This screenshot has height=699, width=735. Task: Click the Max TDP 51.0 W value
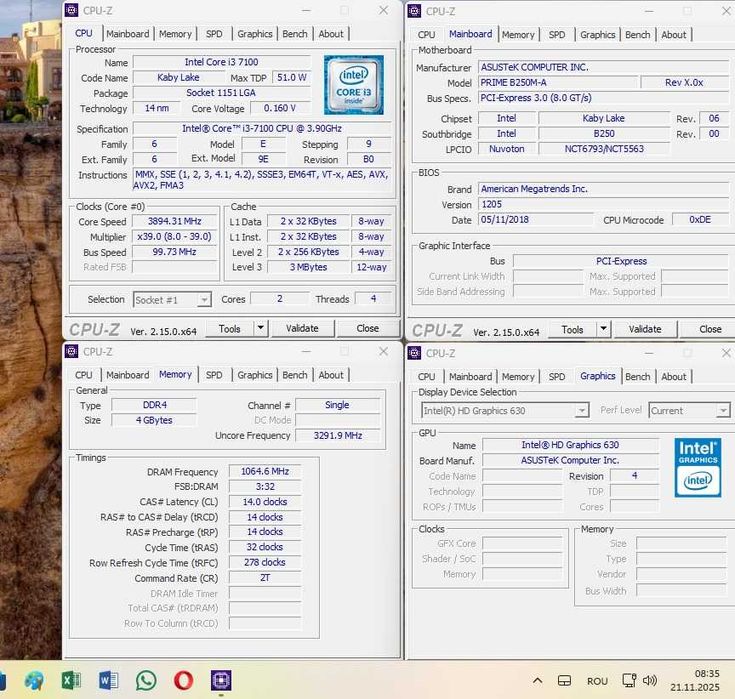pyautogui.click(x=292, y=77)
